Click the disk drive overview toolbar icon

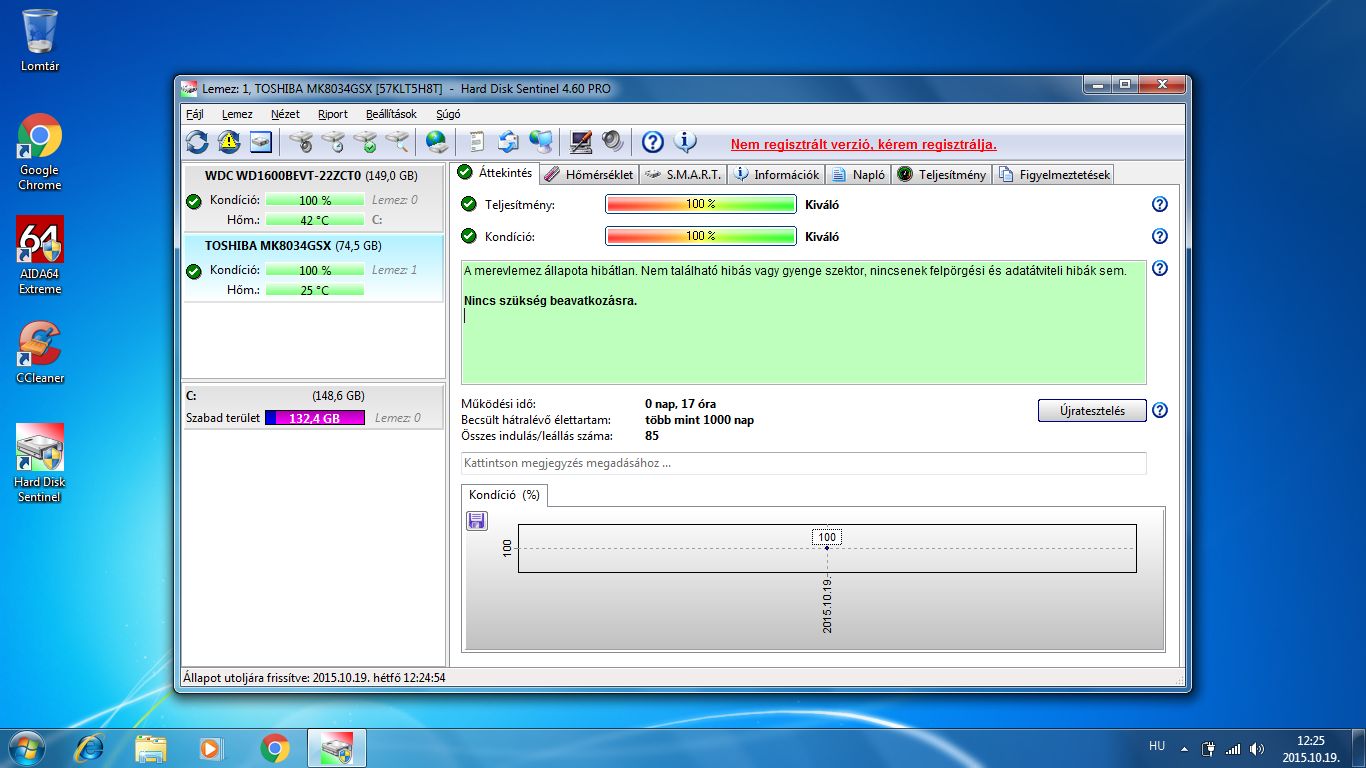[261, 142]
